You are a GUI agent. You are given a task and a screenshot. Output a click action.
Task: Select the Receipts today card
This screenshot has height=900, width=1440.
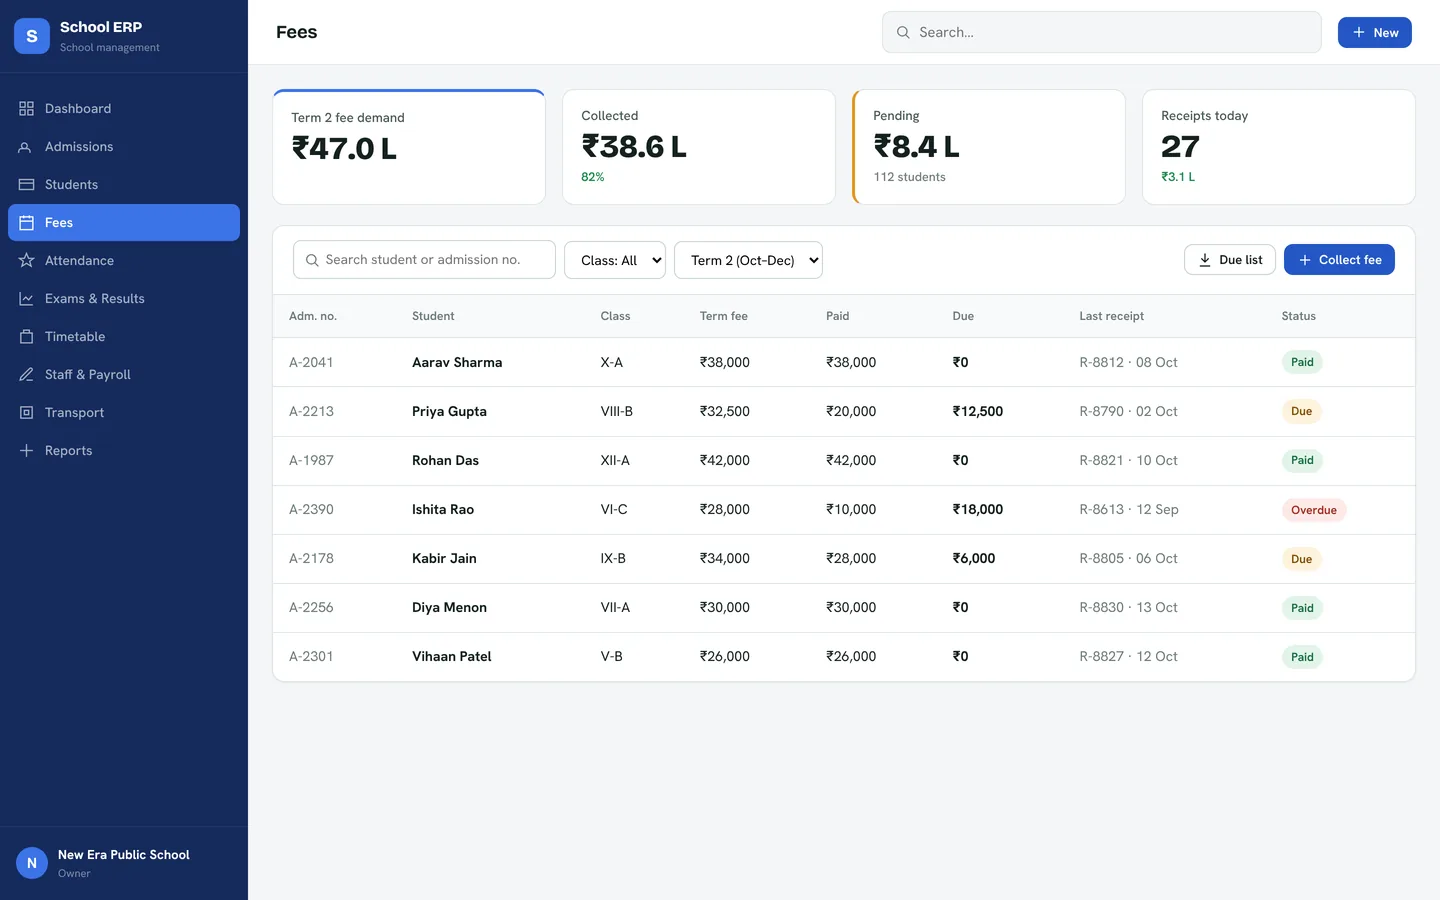click(x=1279, y=147)
